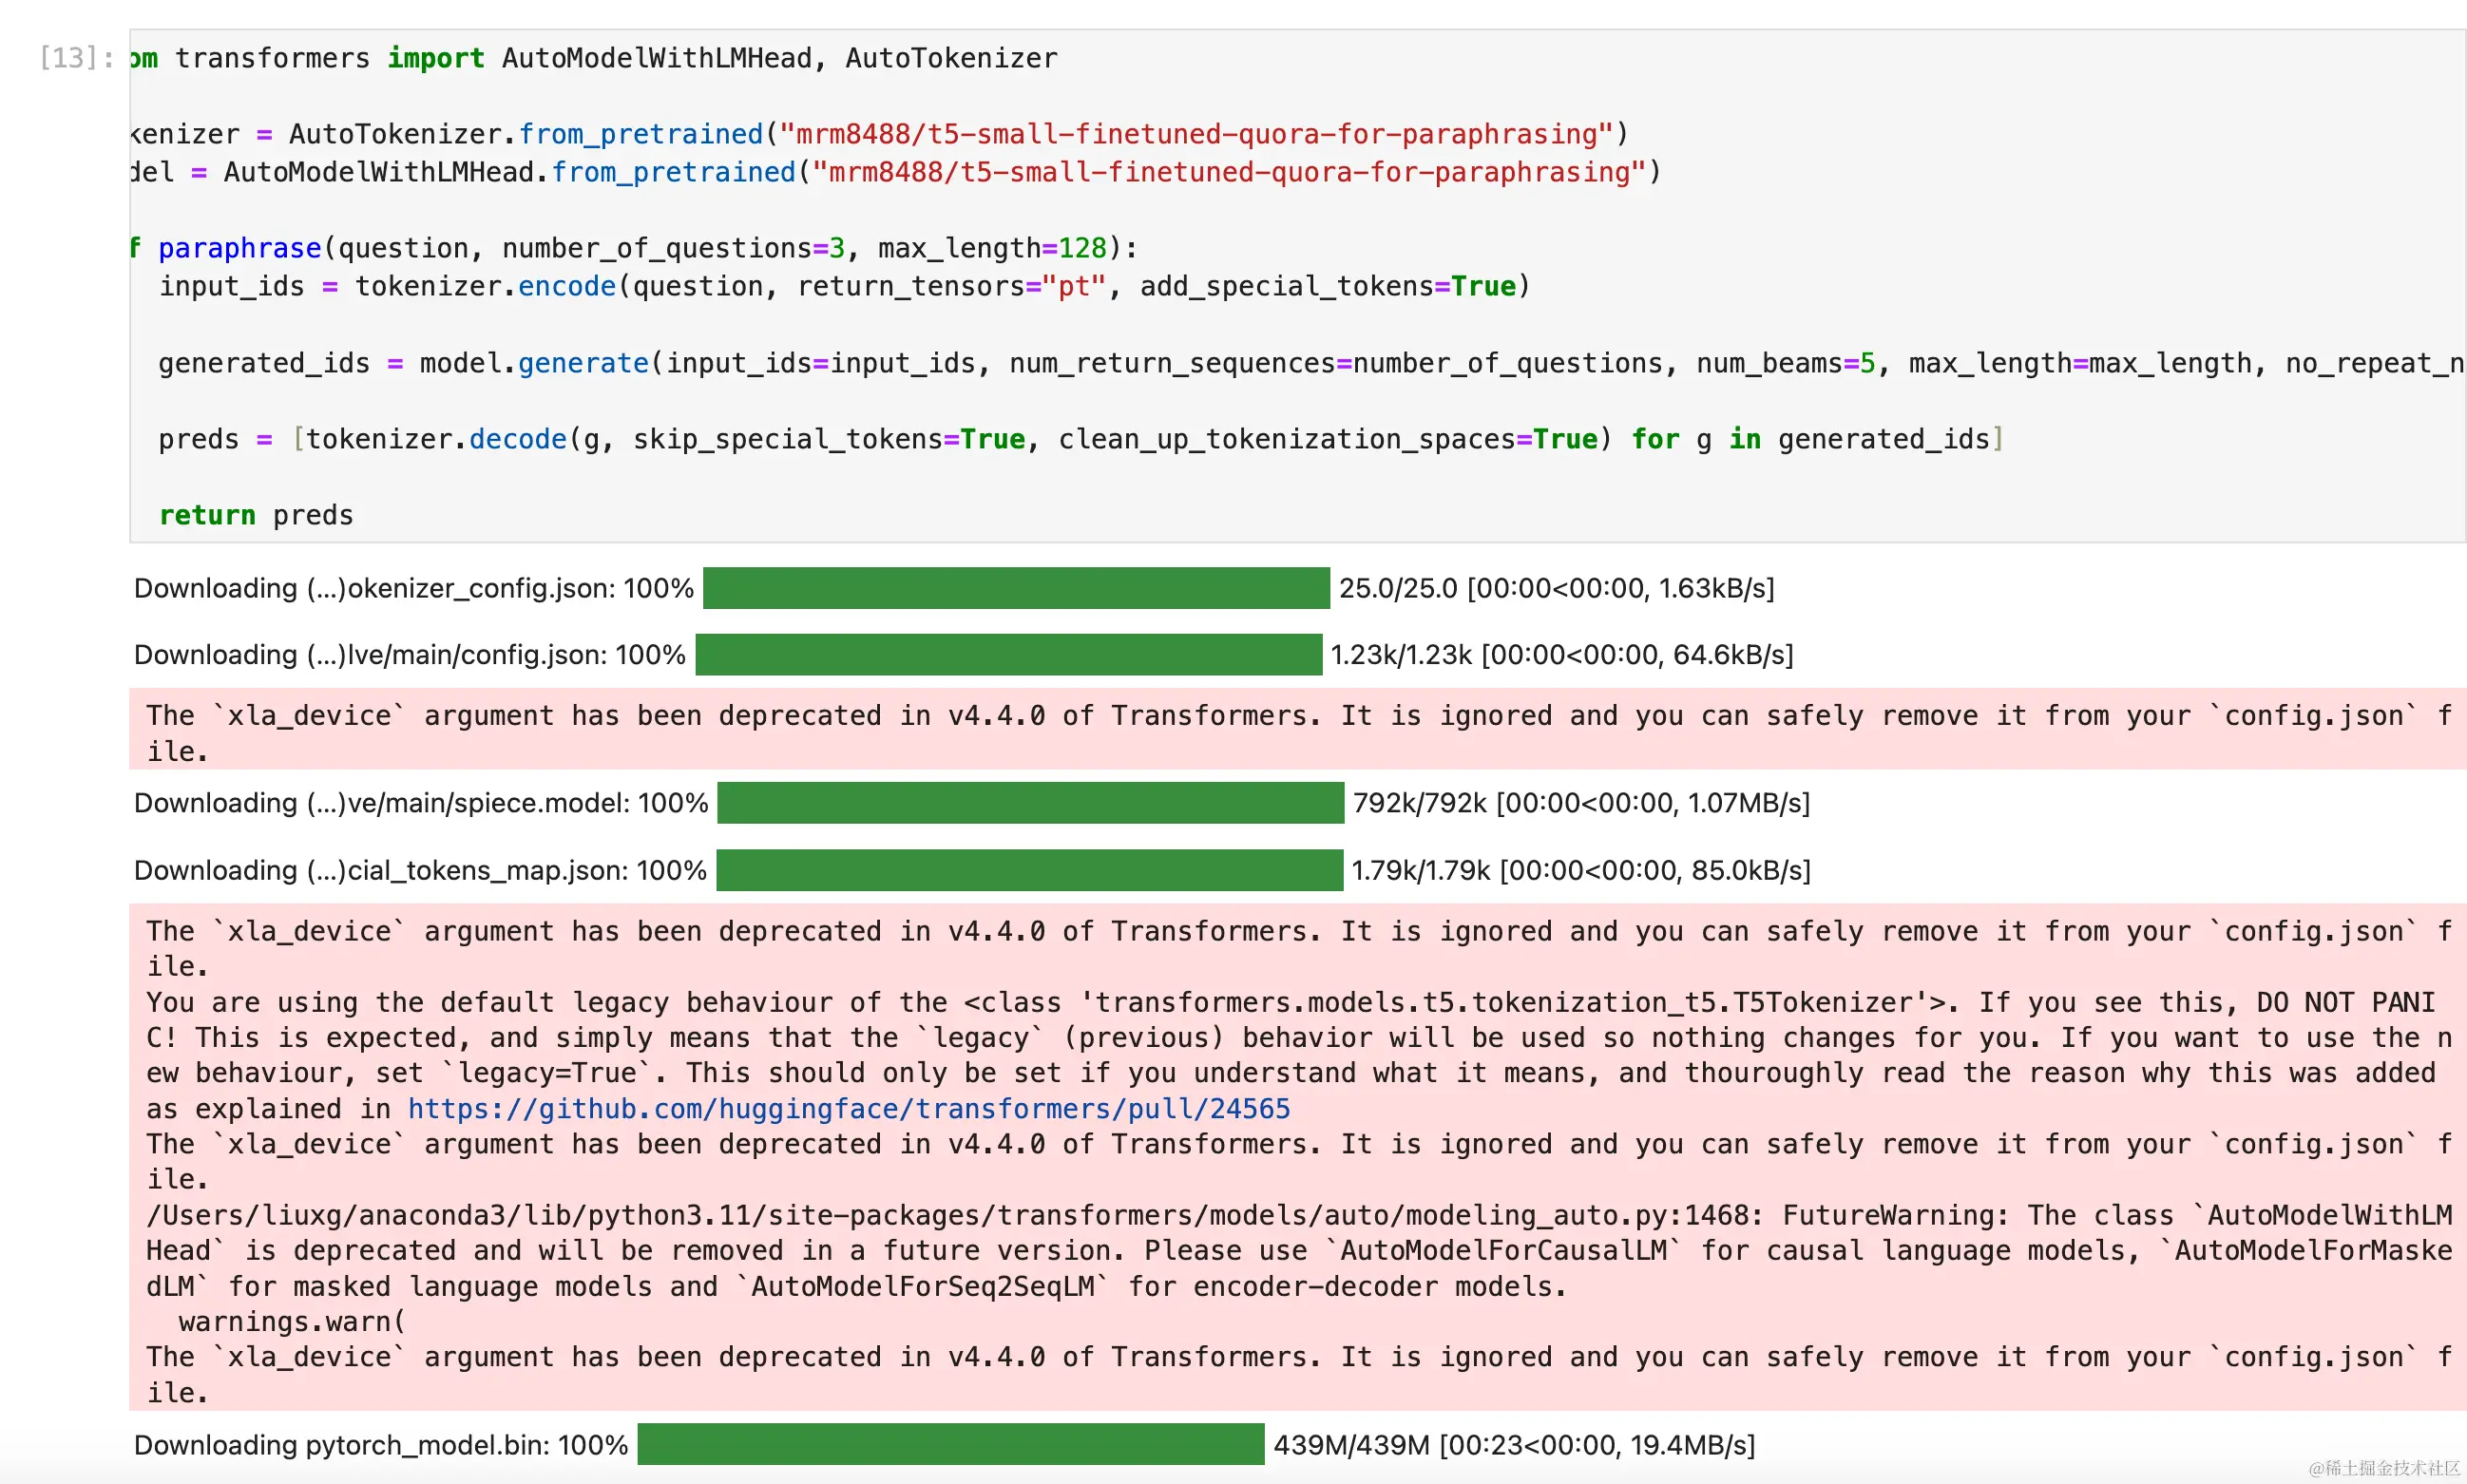Click the tokenizer_config.json download progress bar
Image resolution: width=2467 pixels, height=1484 pixels.
pyautogui.click(x=1015, y=588)
